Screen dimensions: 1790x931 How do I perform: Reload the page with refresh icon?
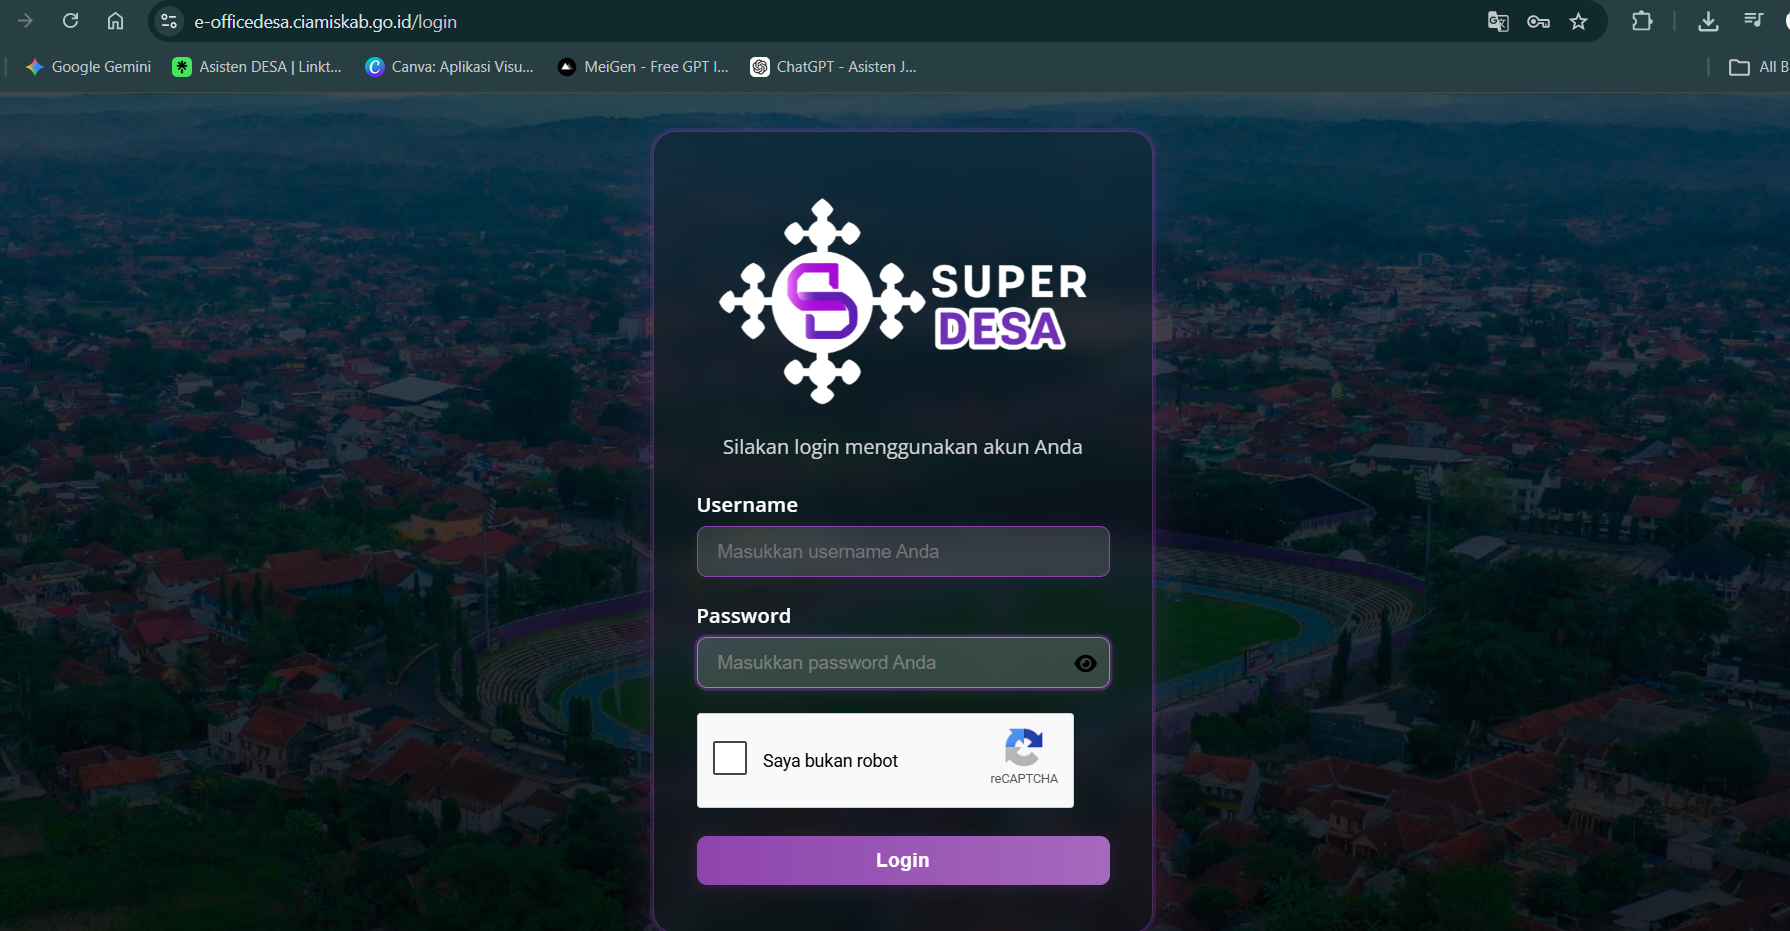(x=70, y=21)
